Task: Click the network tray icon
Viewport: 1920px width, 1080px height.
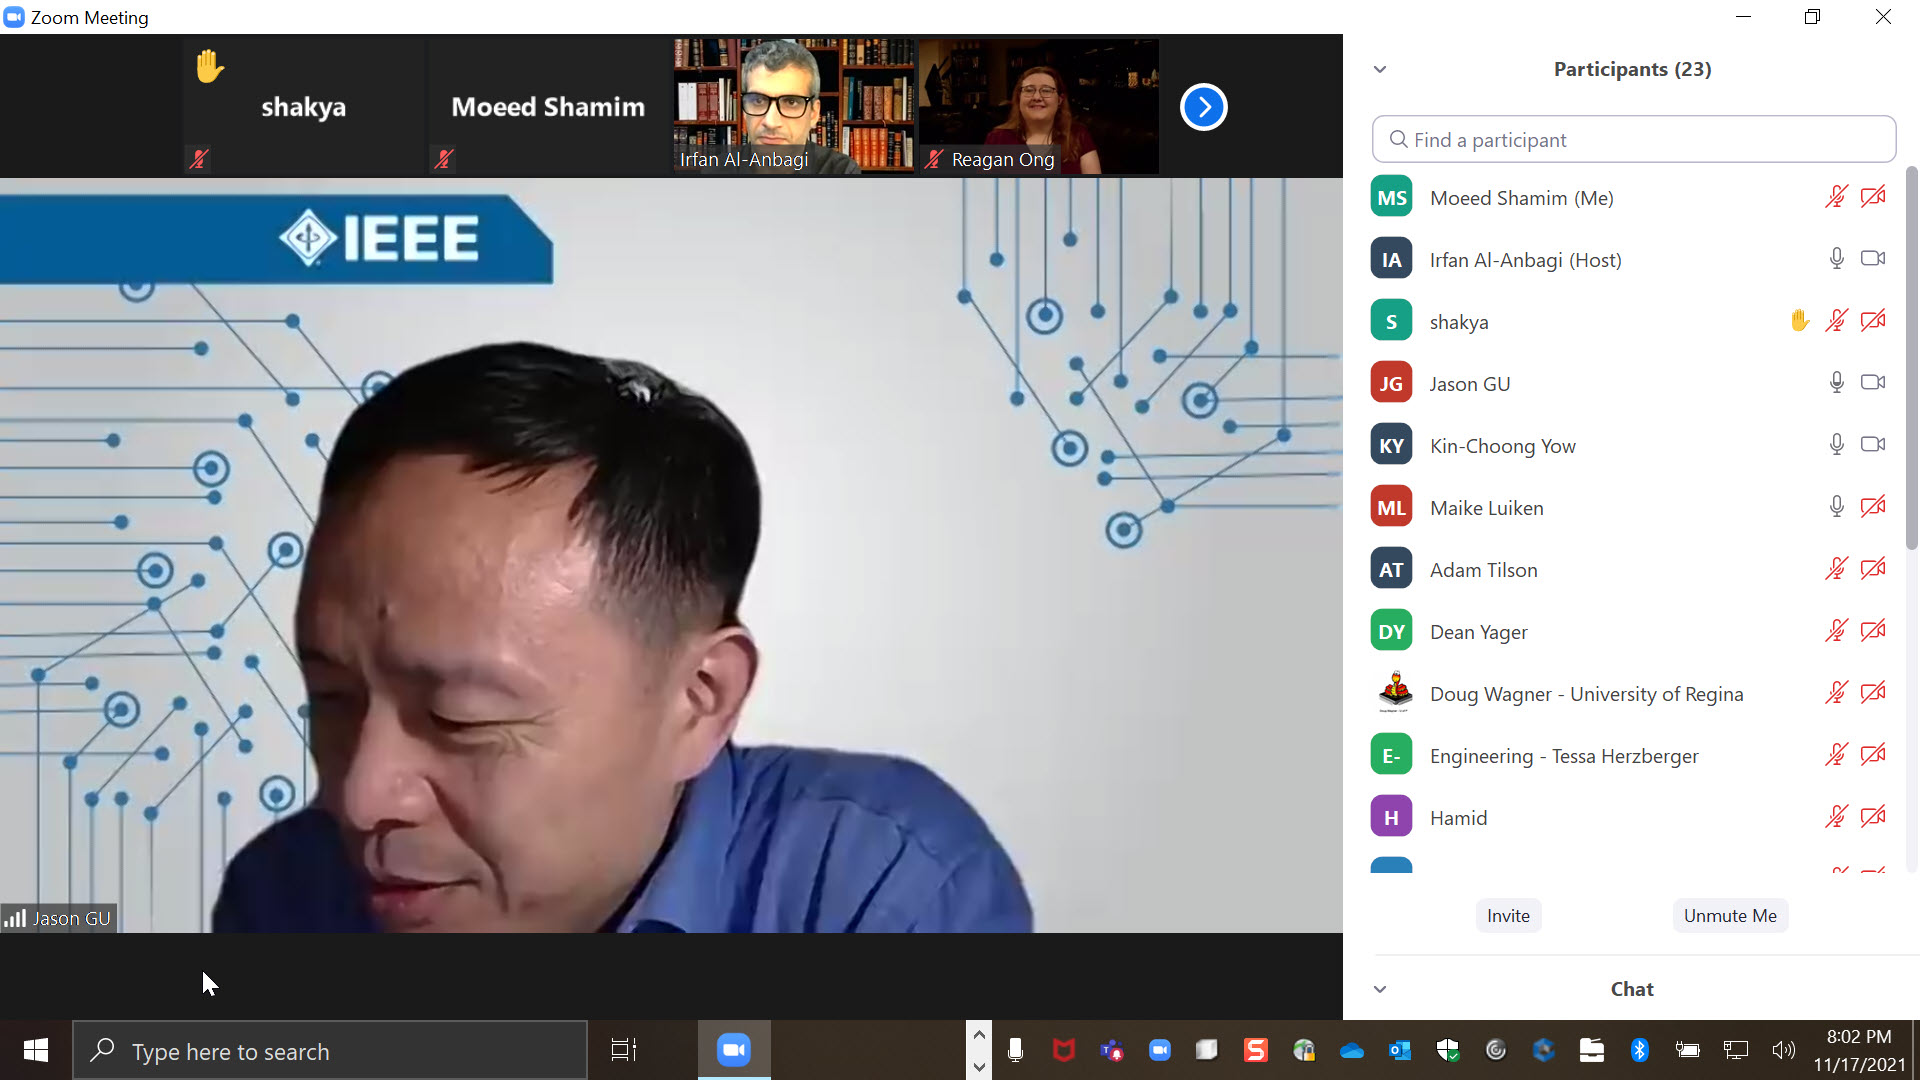Action: pyautogui.click(x=1736, y=1050)
